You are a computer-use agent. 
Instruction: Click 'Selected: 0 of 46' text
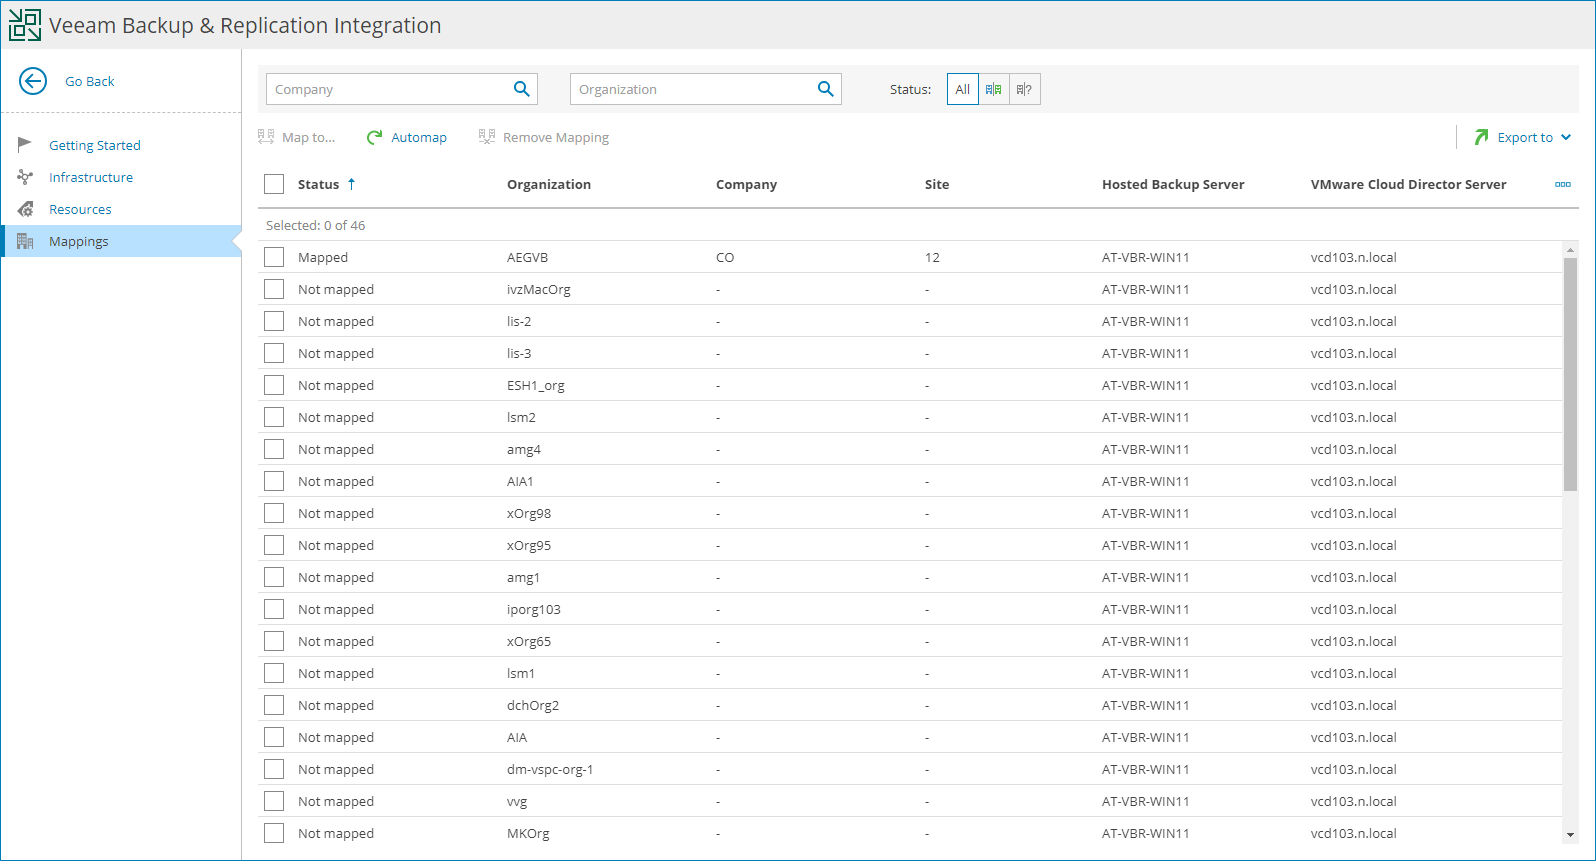click(x=315, y=225)
